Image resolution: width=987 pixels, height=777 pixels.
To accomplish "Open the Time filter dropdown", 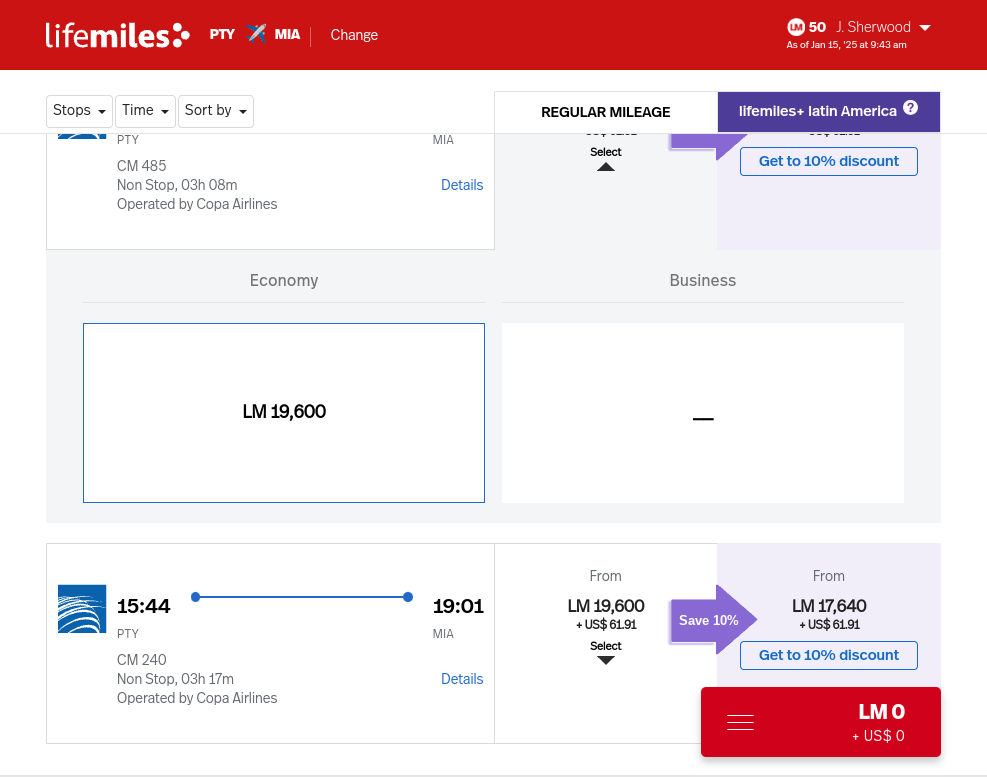I will pos(145,111).
